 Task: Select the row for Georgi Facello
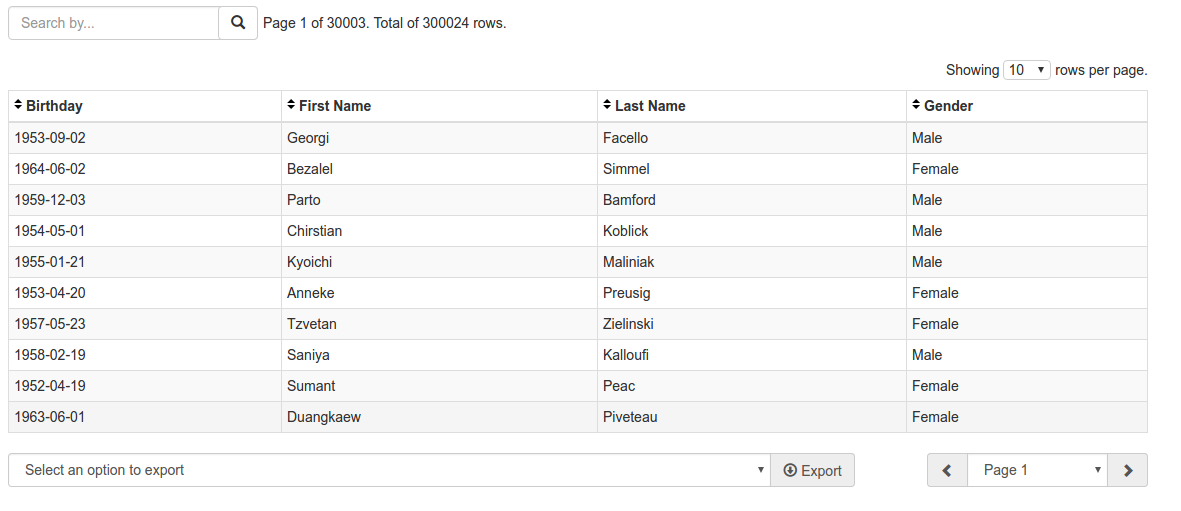pos(578,138)
